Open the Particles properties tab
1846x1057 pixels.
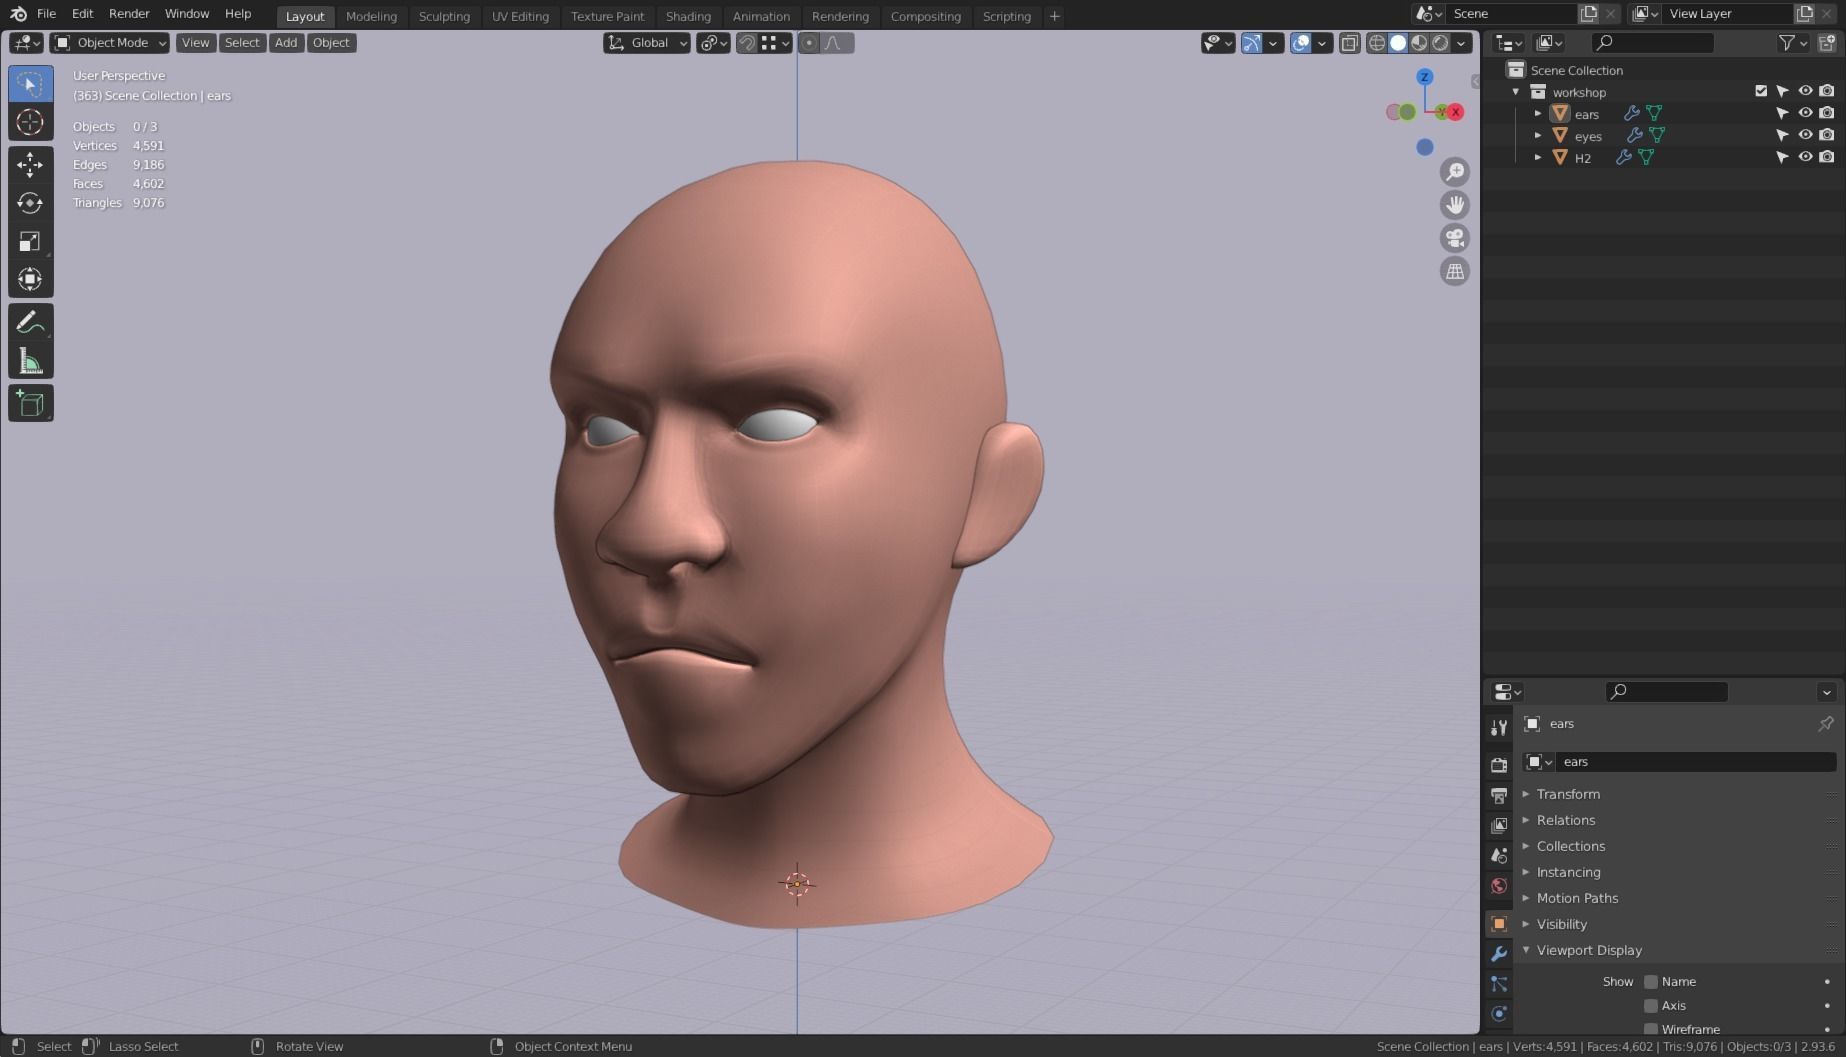(1498, 984)
